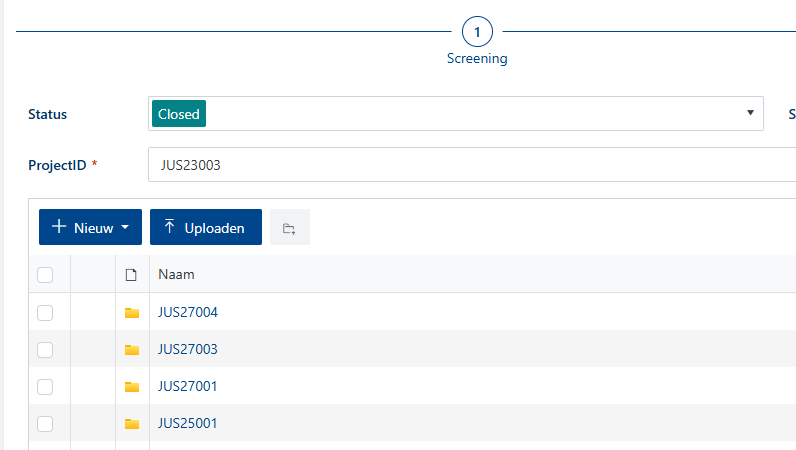This screenshot has width=796, height=450.
Task: Open the JUS27001 folder link
Action: click(188, 387)
